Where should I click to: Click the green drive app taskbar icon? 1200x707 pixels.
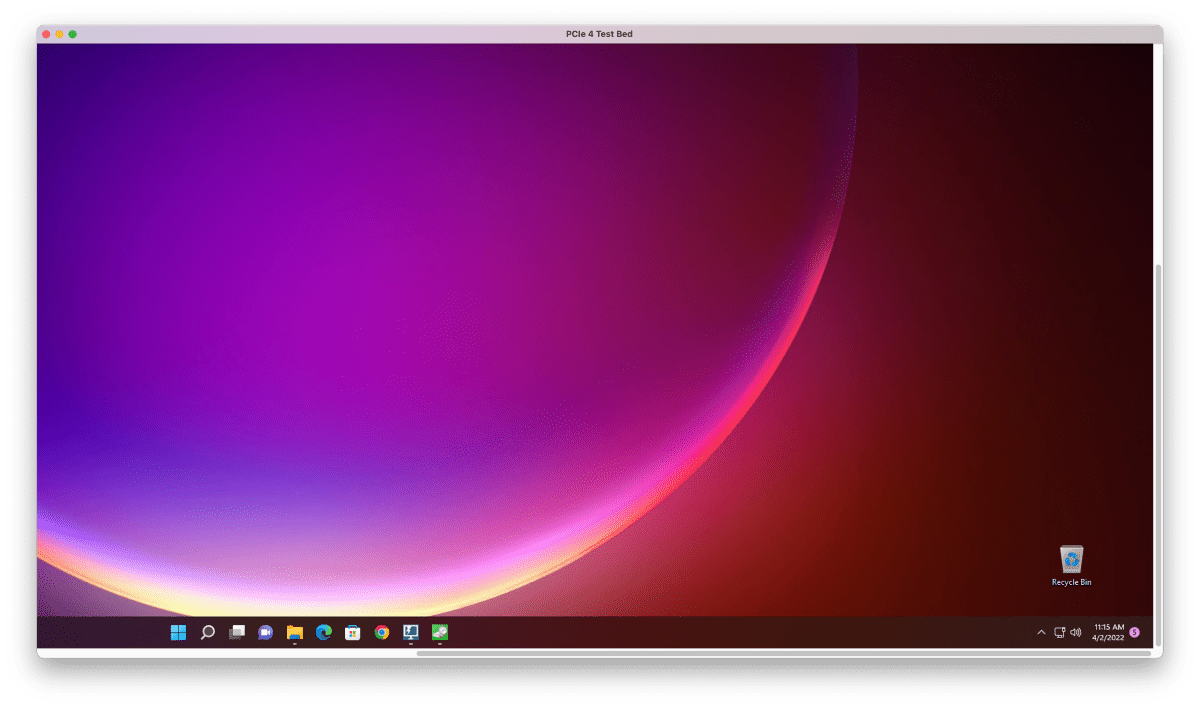439,632
